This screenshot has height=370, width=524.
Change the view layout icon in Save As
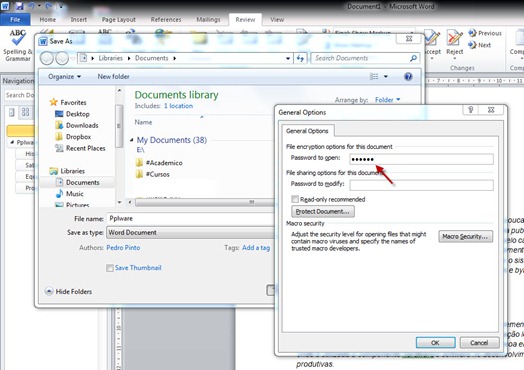tap(374, 77)
